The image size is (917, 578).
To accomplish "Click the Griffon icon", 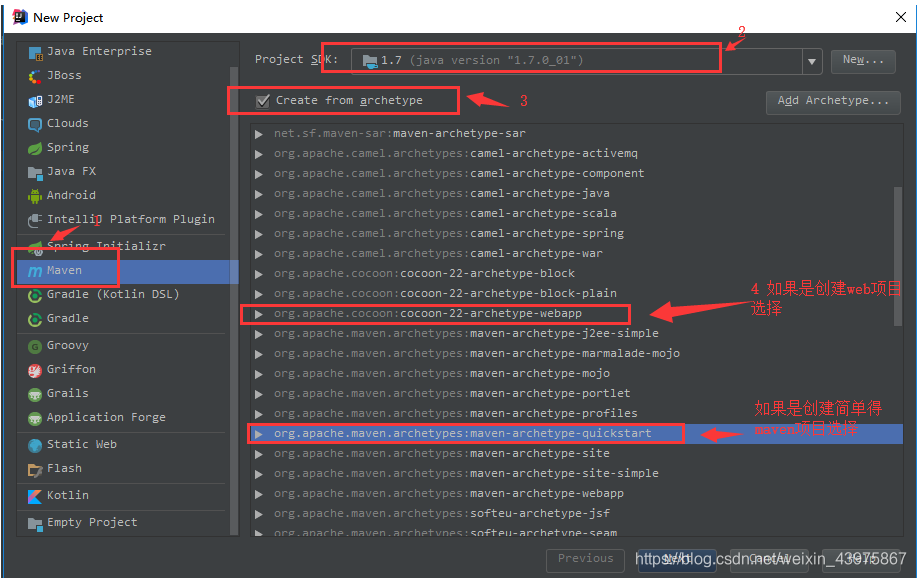I will tap(35, 370).
